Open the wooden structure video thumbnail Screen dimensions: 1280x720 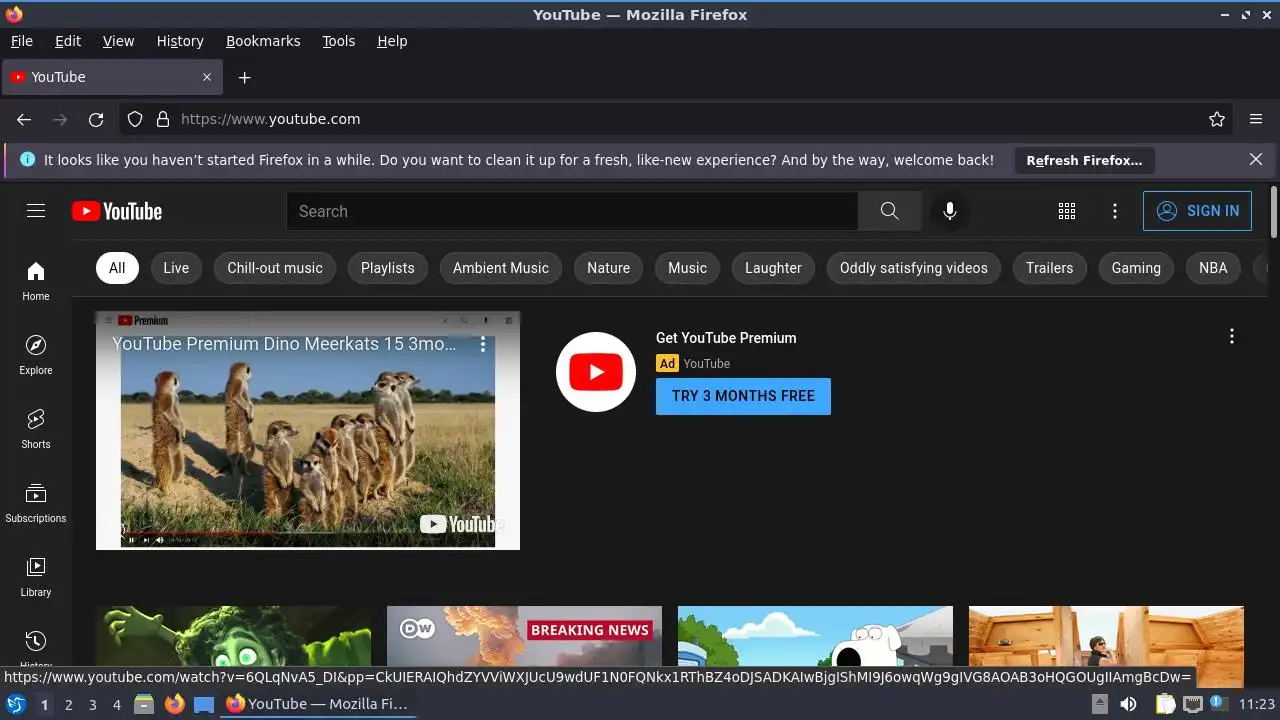(x=1106, y=636)
